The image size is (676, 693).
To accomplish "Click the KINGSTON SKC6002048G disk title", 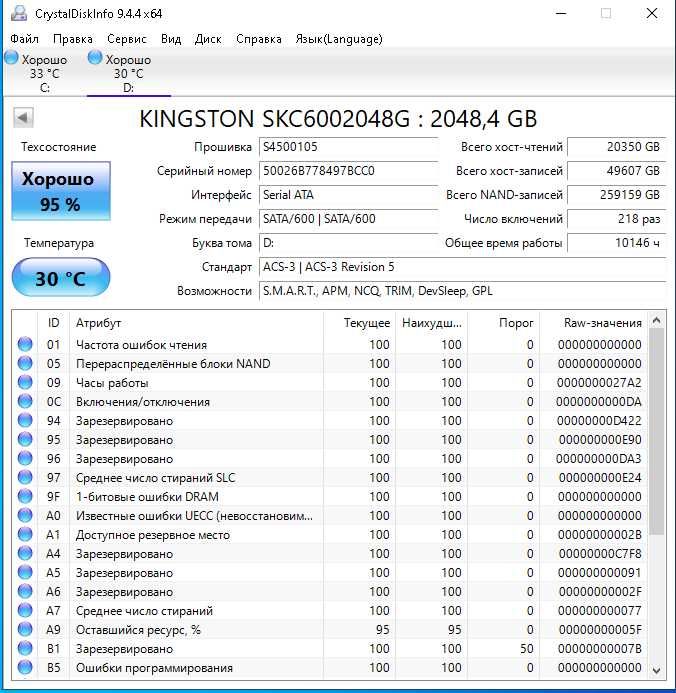I will (x=338, y=118).
